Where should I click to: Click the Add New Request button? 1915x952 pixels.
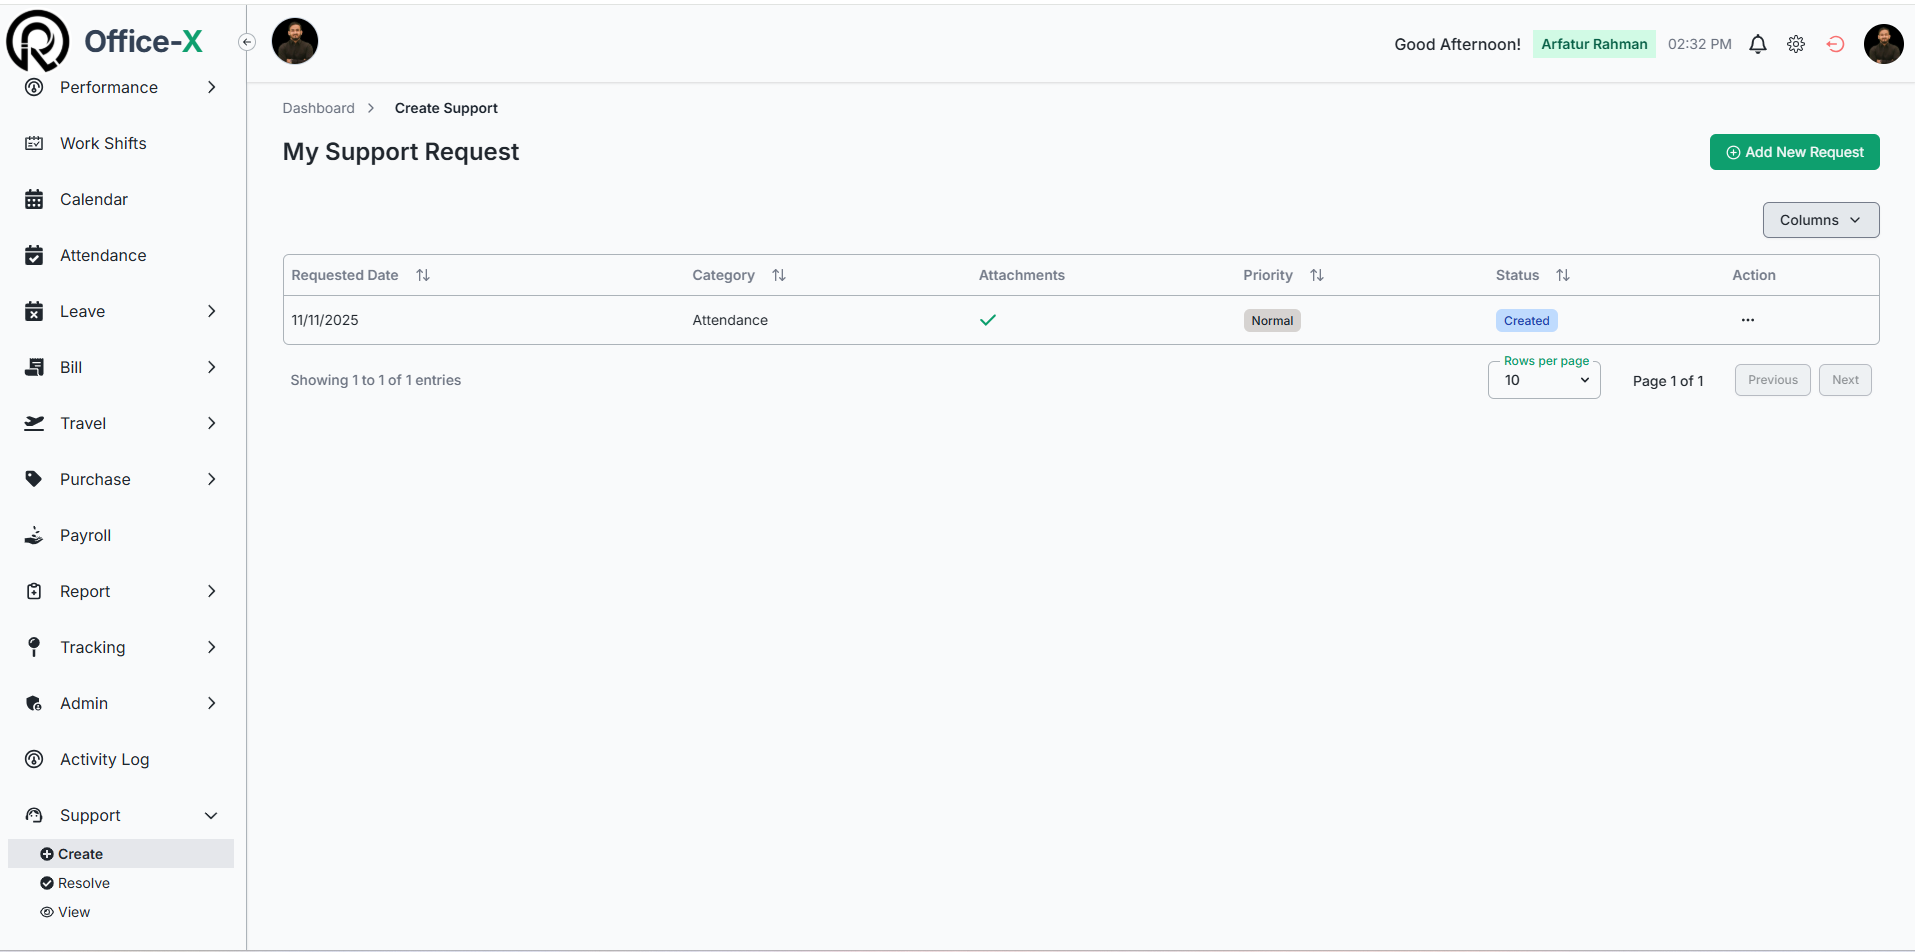[x=1794, y=152]
